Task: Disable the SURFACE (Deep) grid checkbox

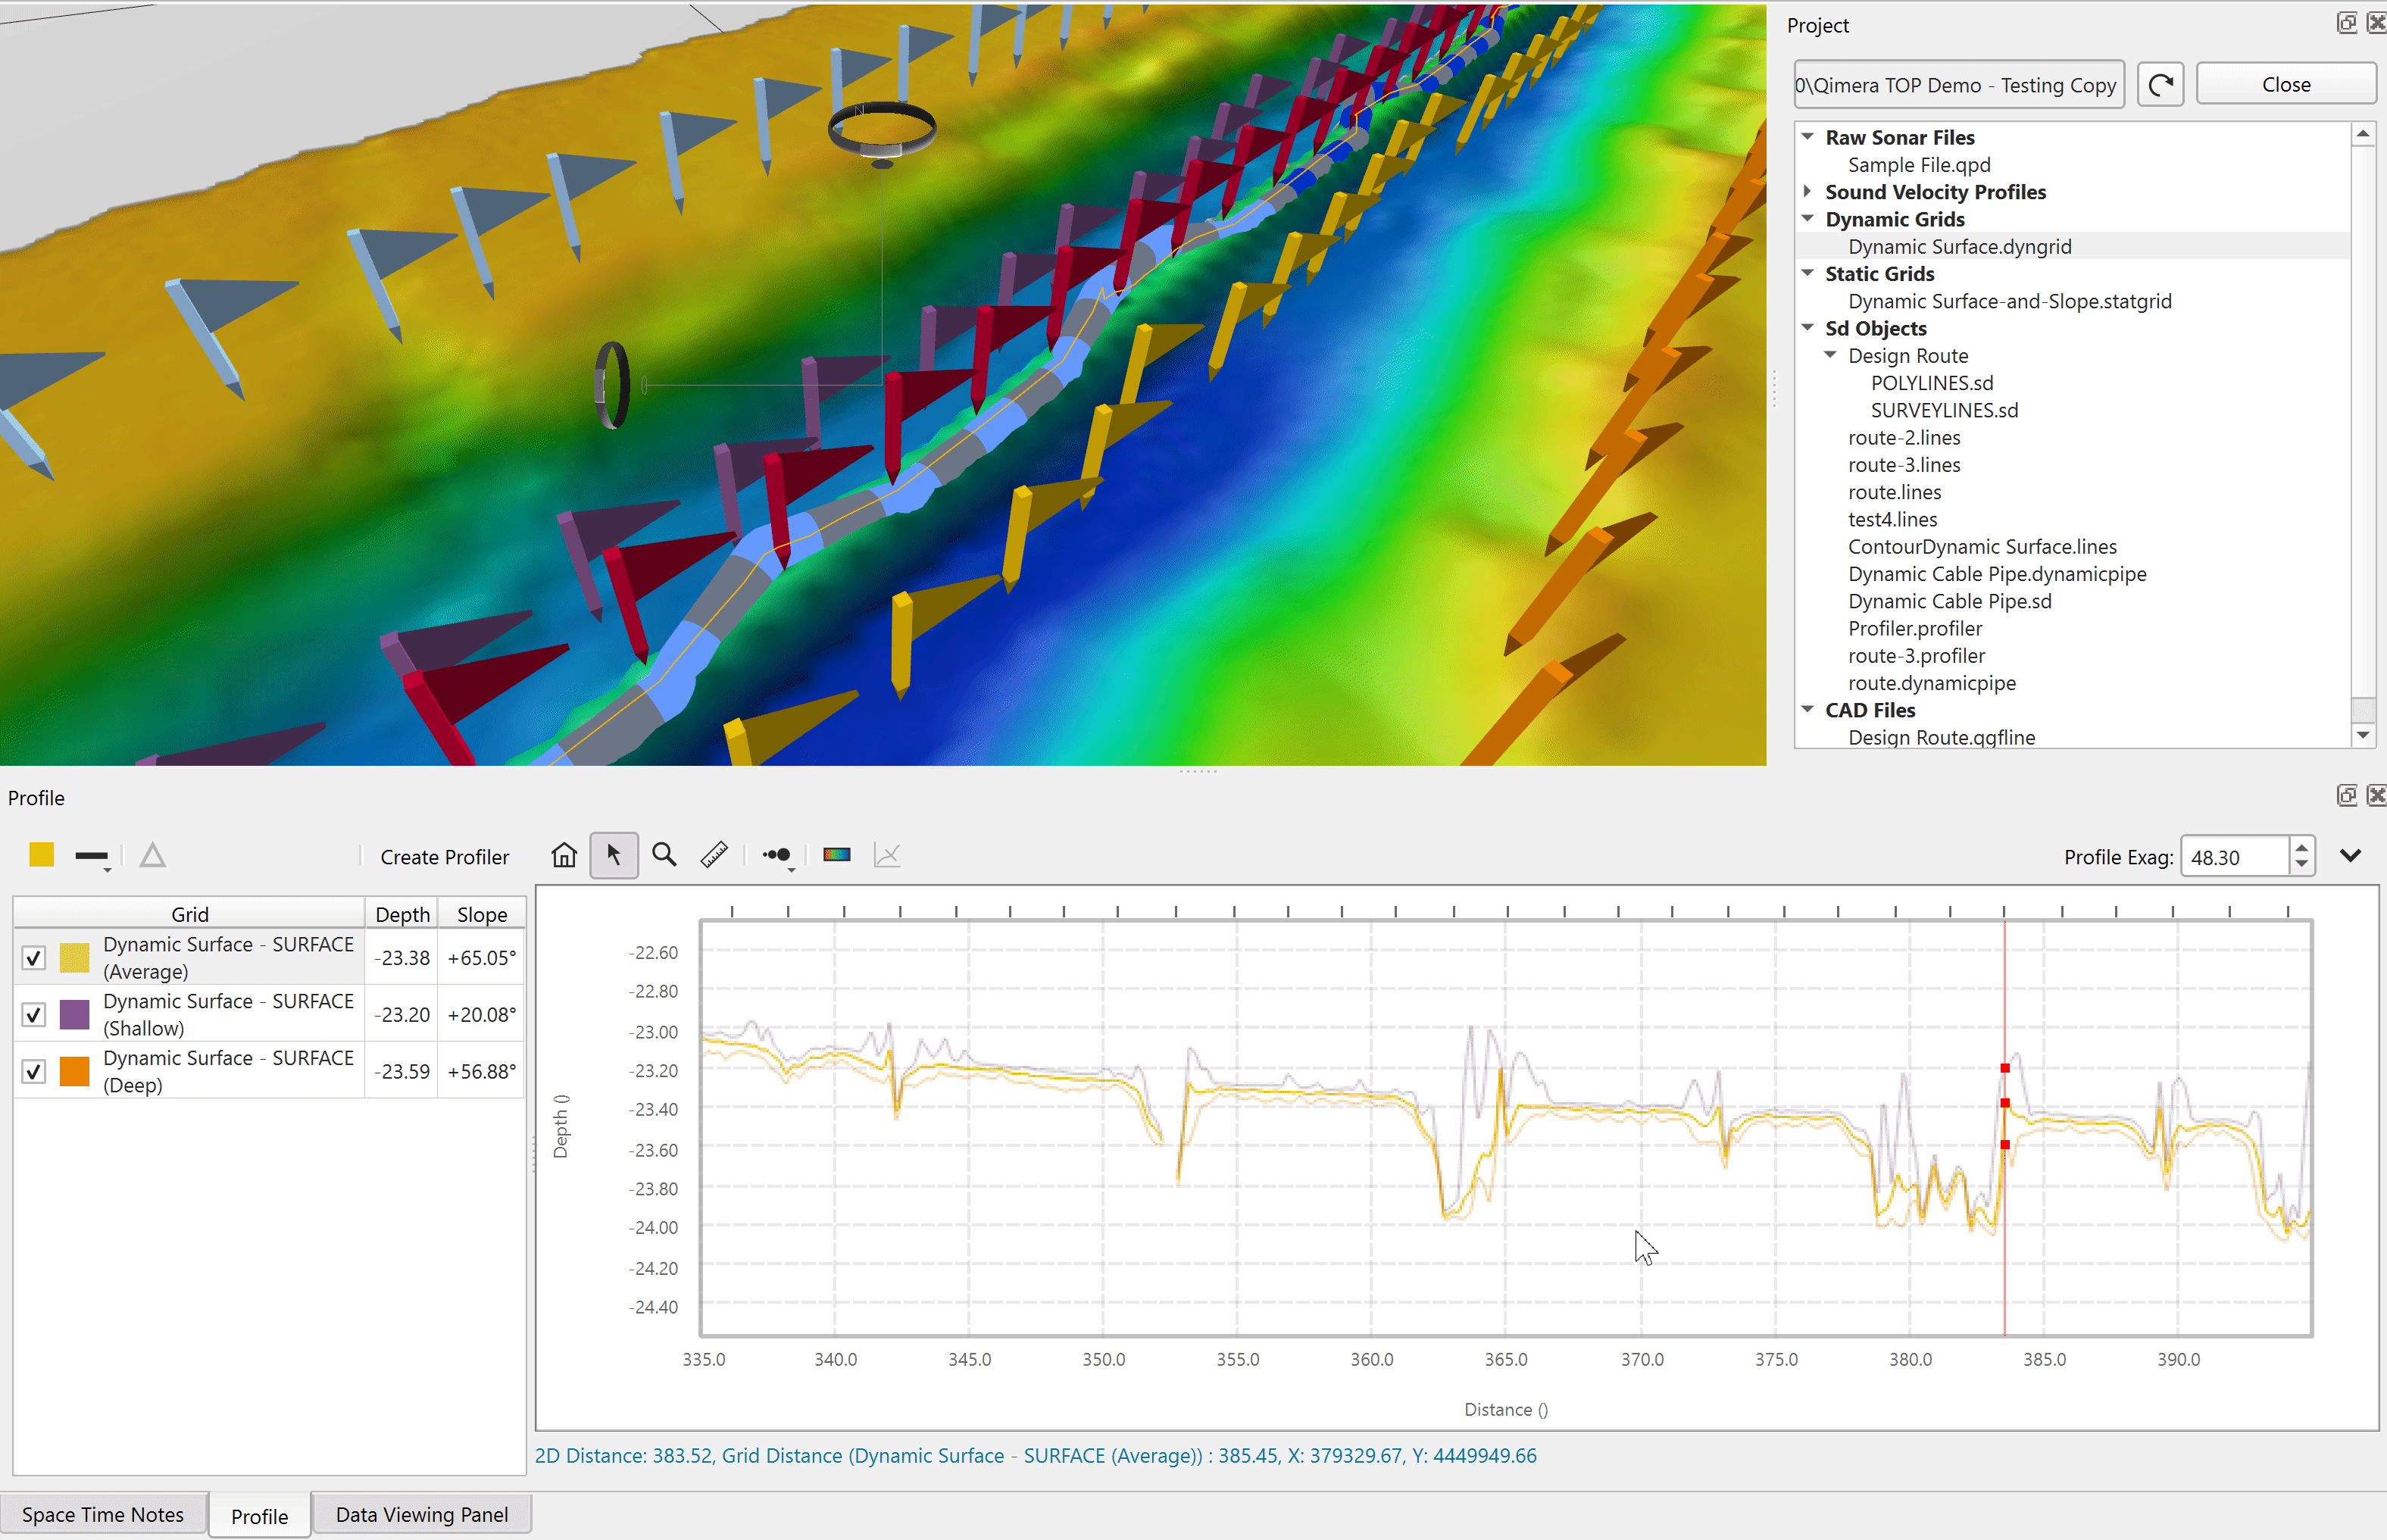Action: point(34,1072)
